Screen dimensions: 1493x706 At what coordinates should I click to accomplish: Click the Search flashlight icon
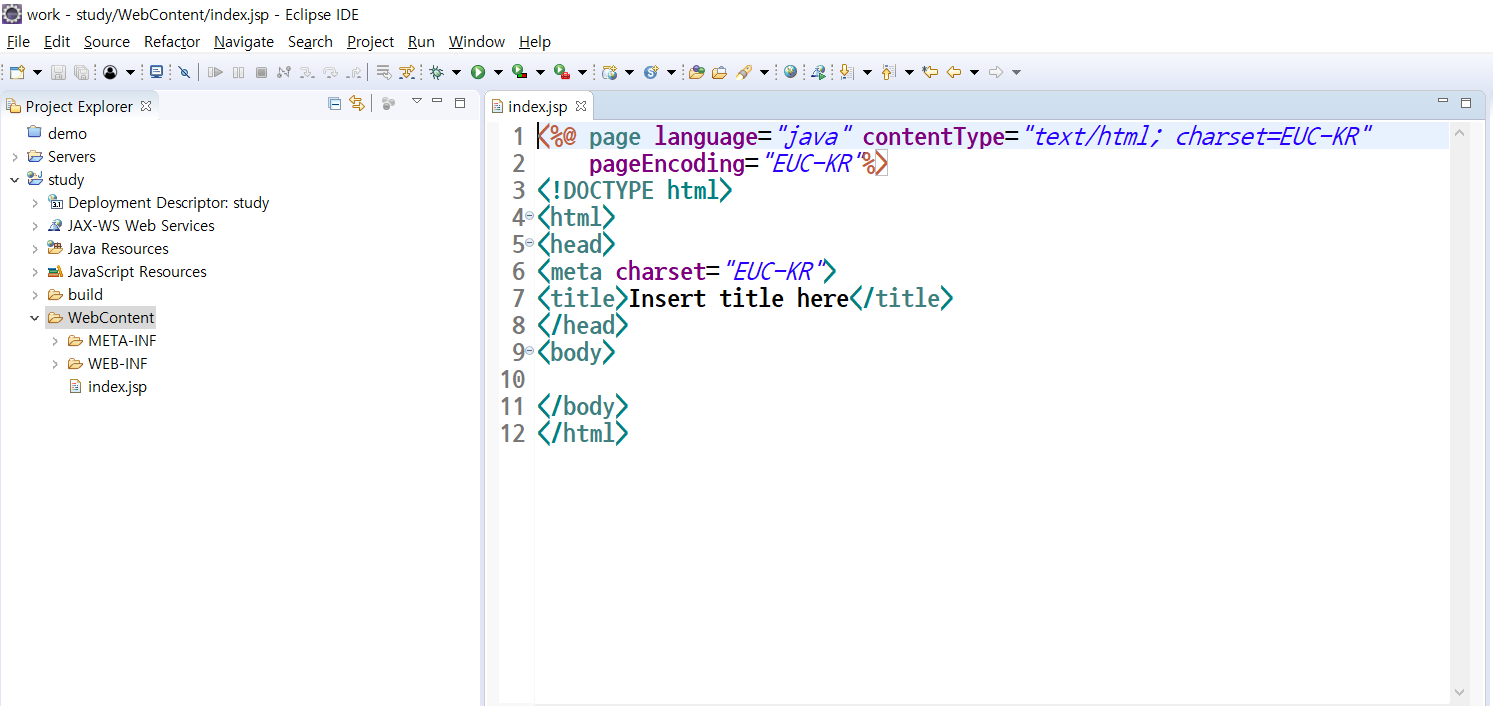pyautogui.click(x=744, y=72)
